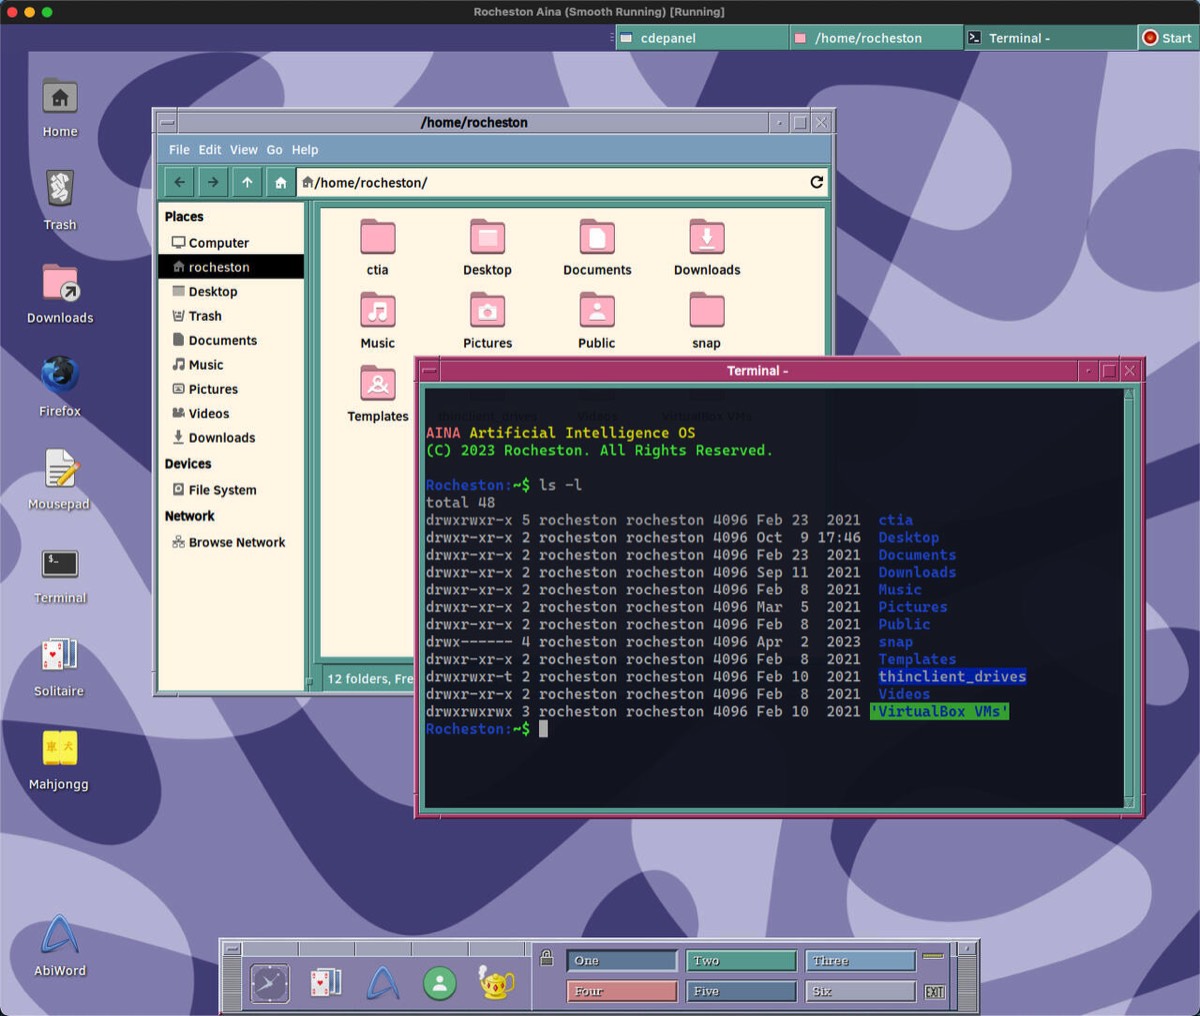The width and height of the screenshot is (1200, 1016).
Task: Click the clock icon in the panel
Action: click(x=270, y=983)
